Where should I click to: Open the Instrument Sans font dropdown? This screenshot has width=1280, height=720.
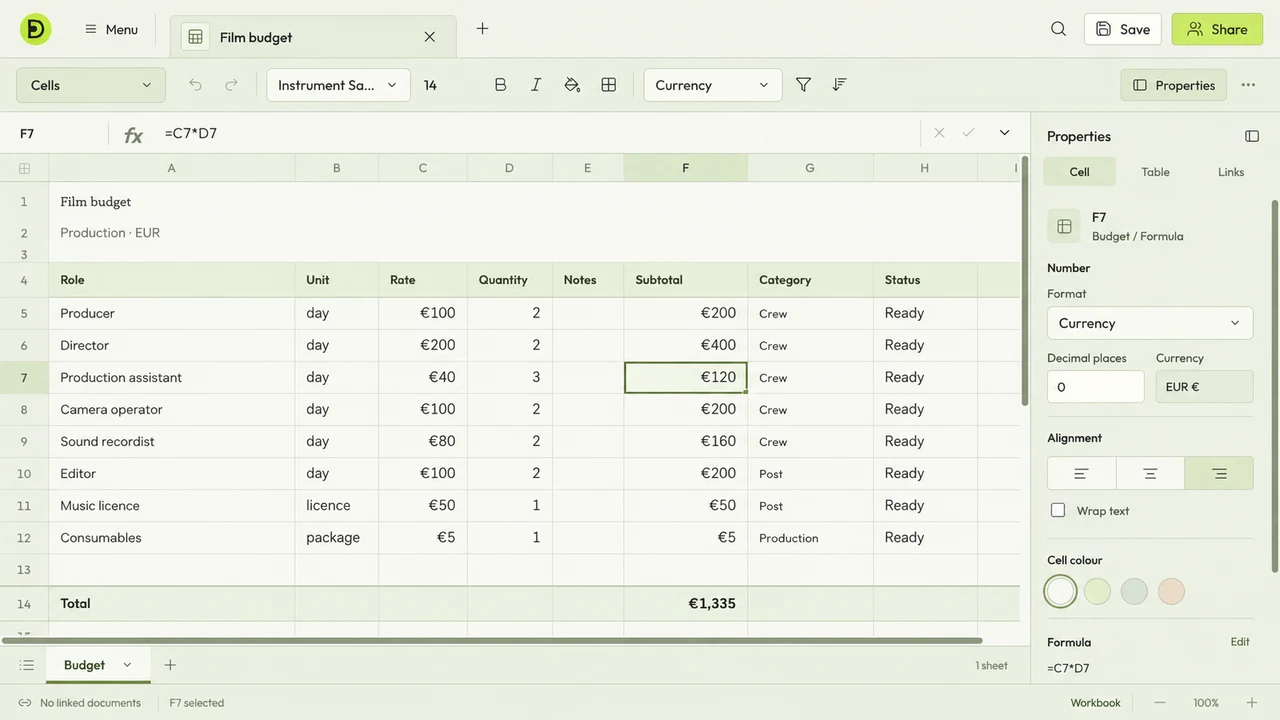point(338,85)
